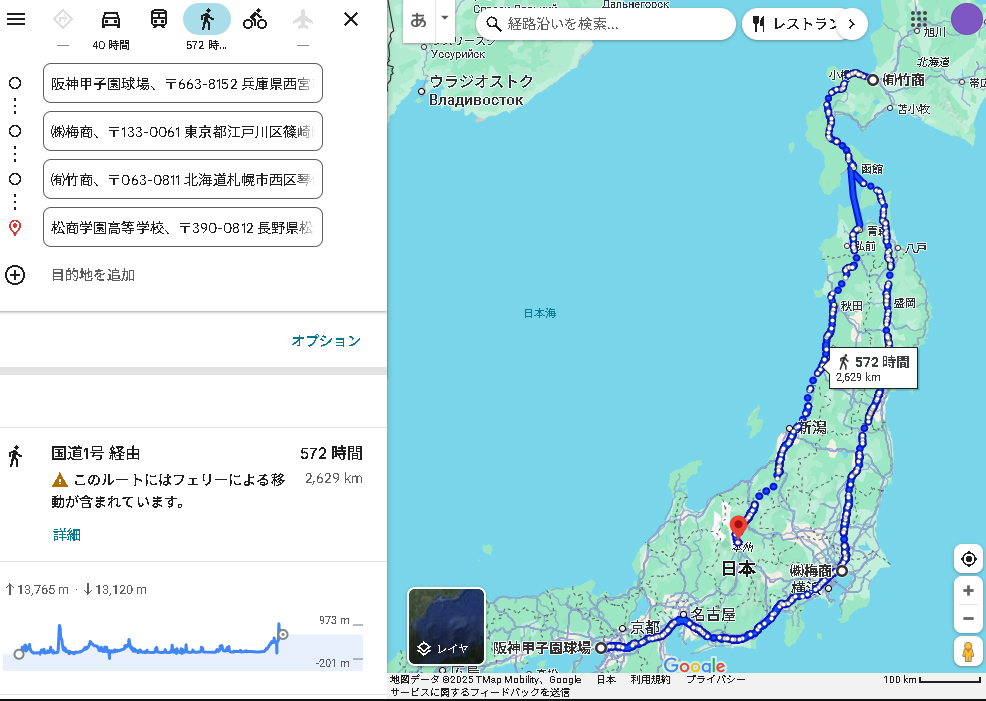Click the 名古屋 city label on map

click(x=713, y=614)
